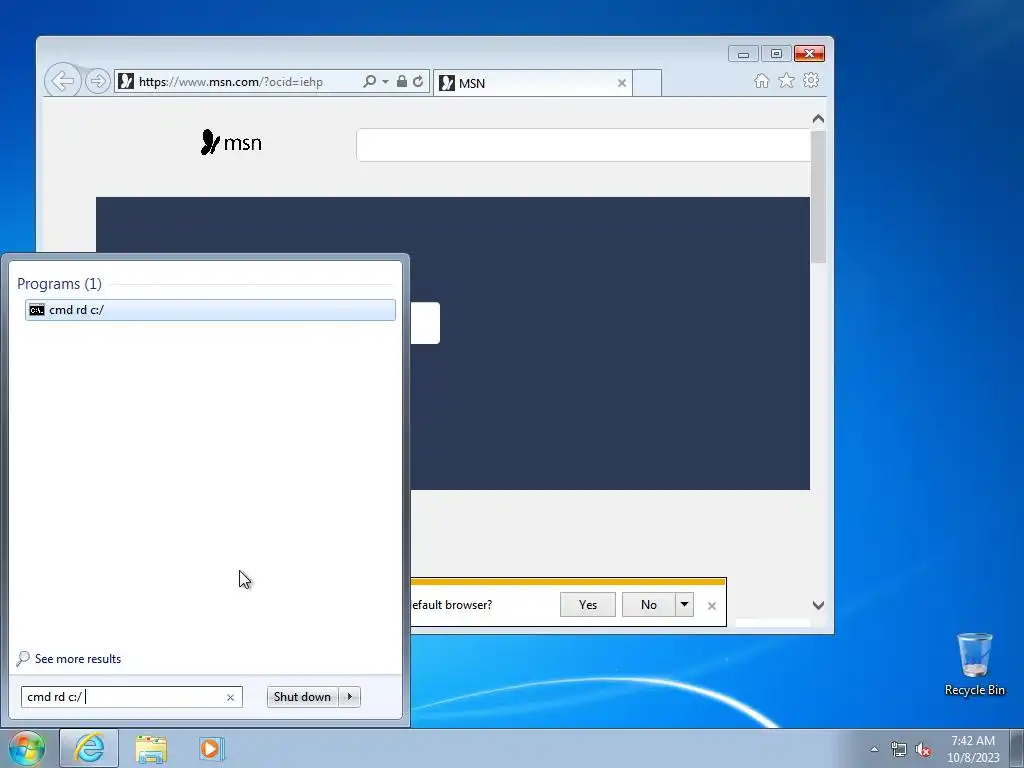Click the Shut down button
This screenshot has width=1024, height=768.
[302, 697]
